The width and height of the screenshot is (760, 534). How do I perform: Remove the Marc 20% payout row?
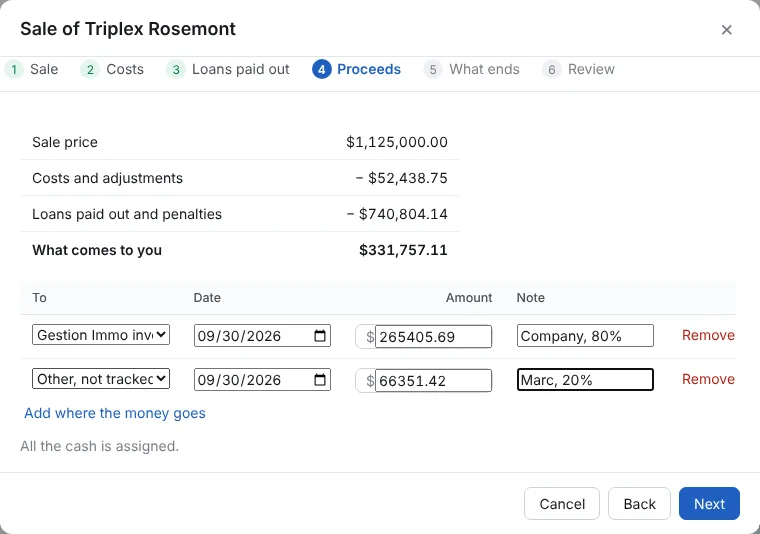[708, 379]
